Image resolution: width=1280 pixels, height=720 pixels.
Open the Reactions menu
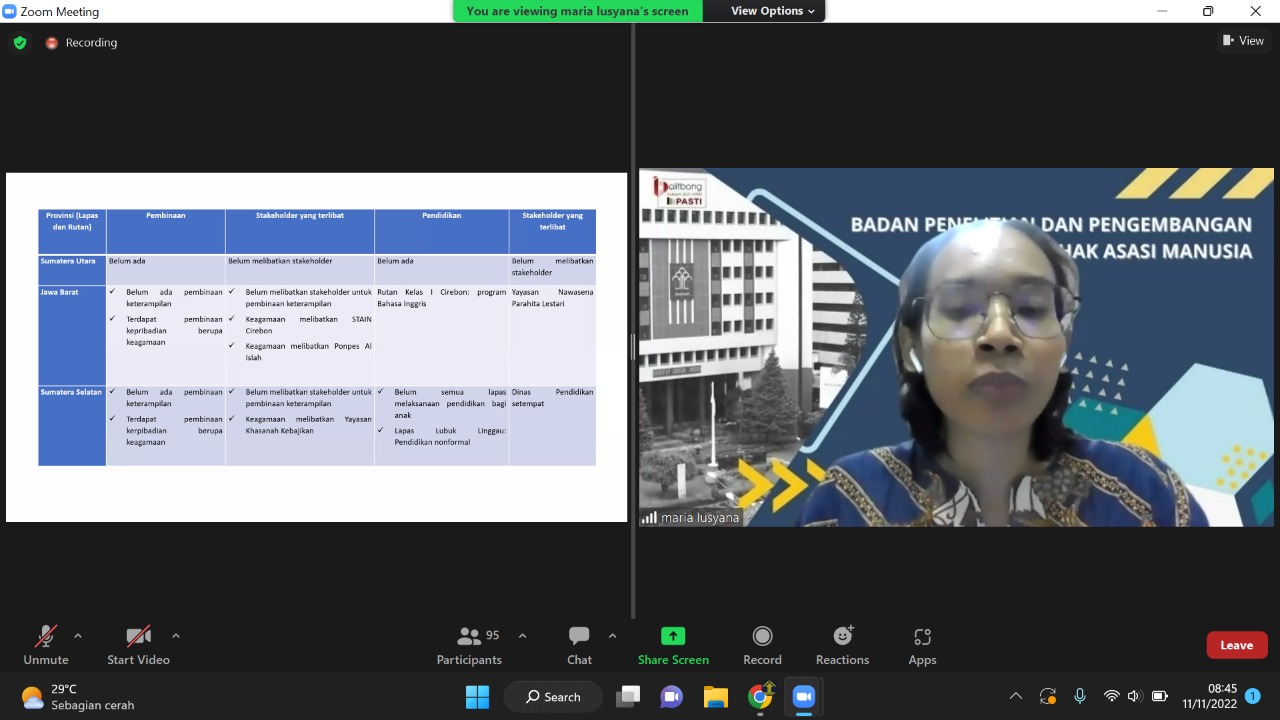pos(842,645)
